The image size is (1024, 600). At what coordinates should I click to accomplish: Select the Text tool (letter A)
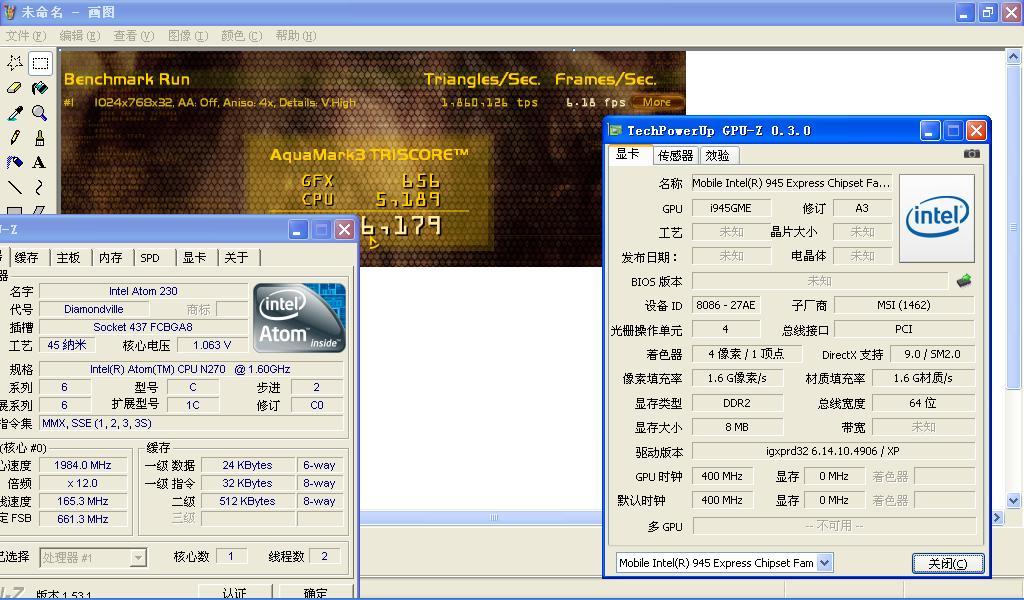click(x=40, y=163)
